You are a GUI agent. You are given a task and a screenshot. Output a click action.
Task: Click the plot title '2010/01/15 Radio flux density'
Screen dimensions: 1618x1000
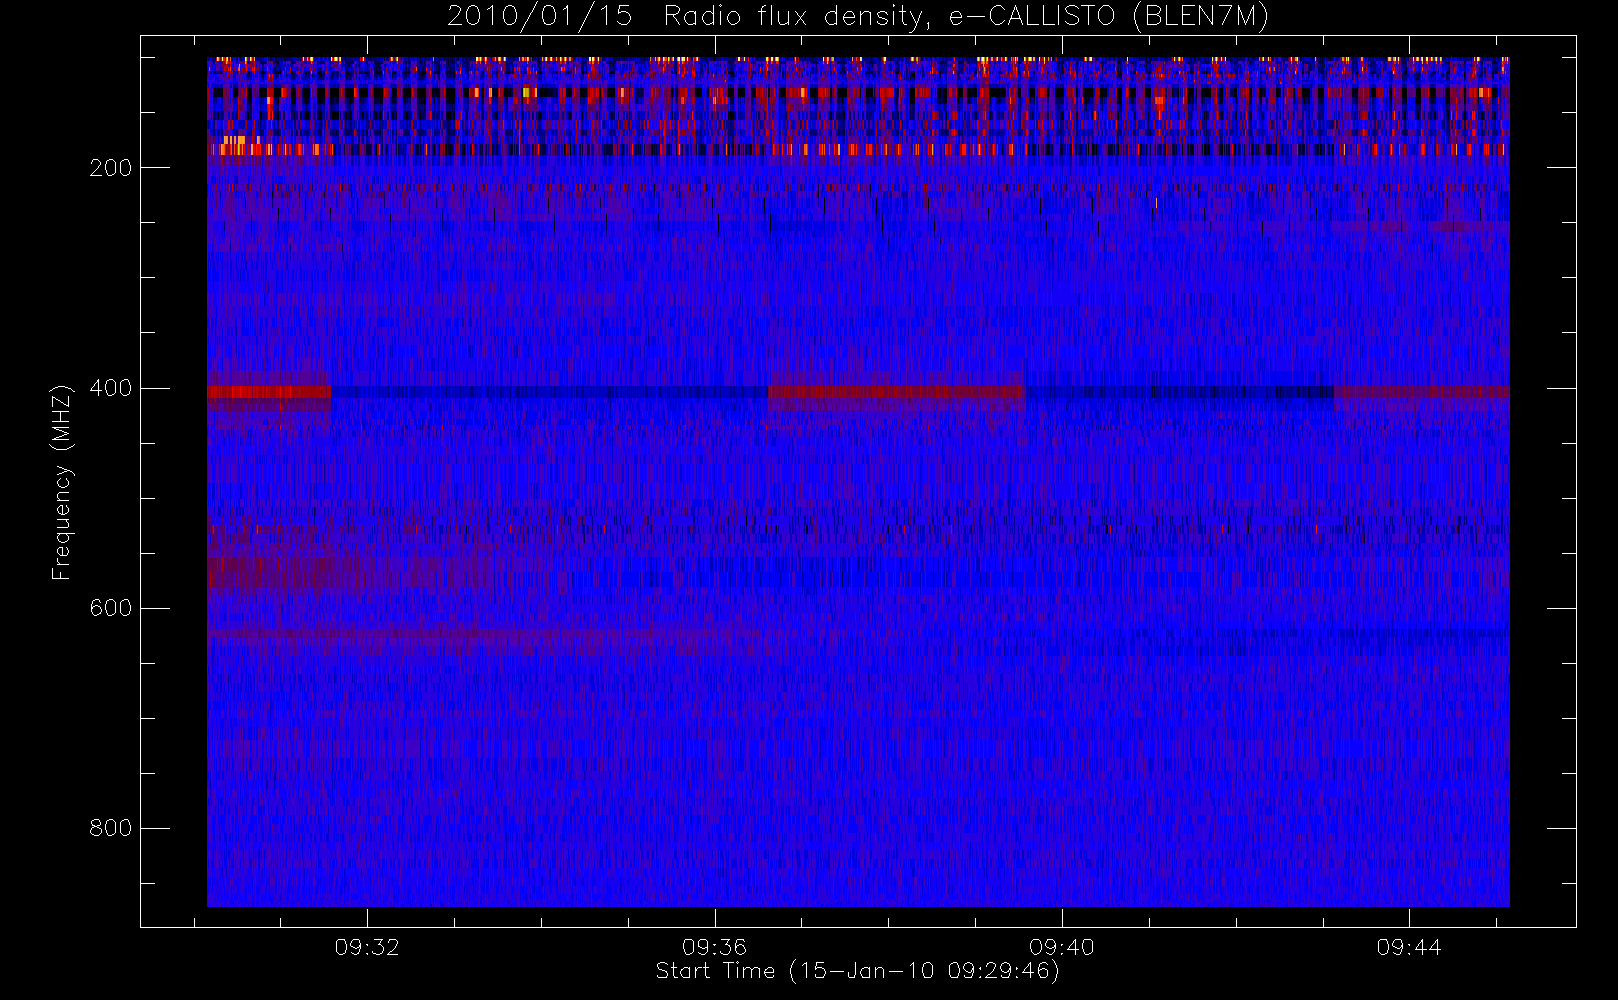tap(858, 17)
